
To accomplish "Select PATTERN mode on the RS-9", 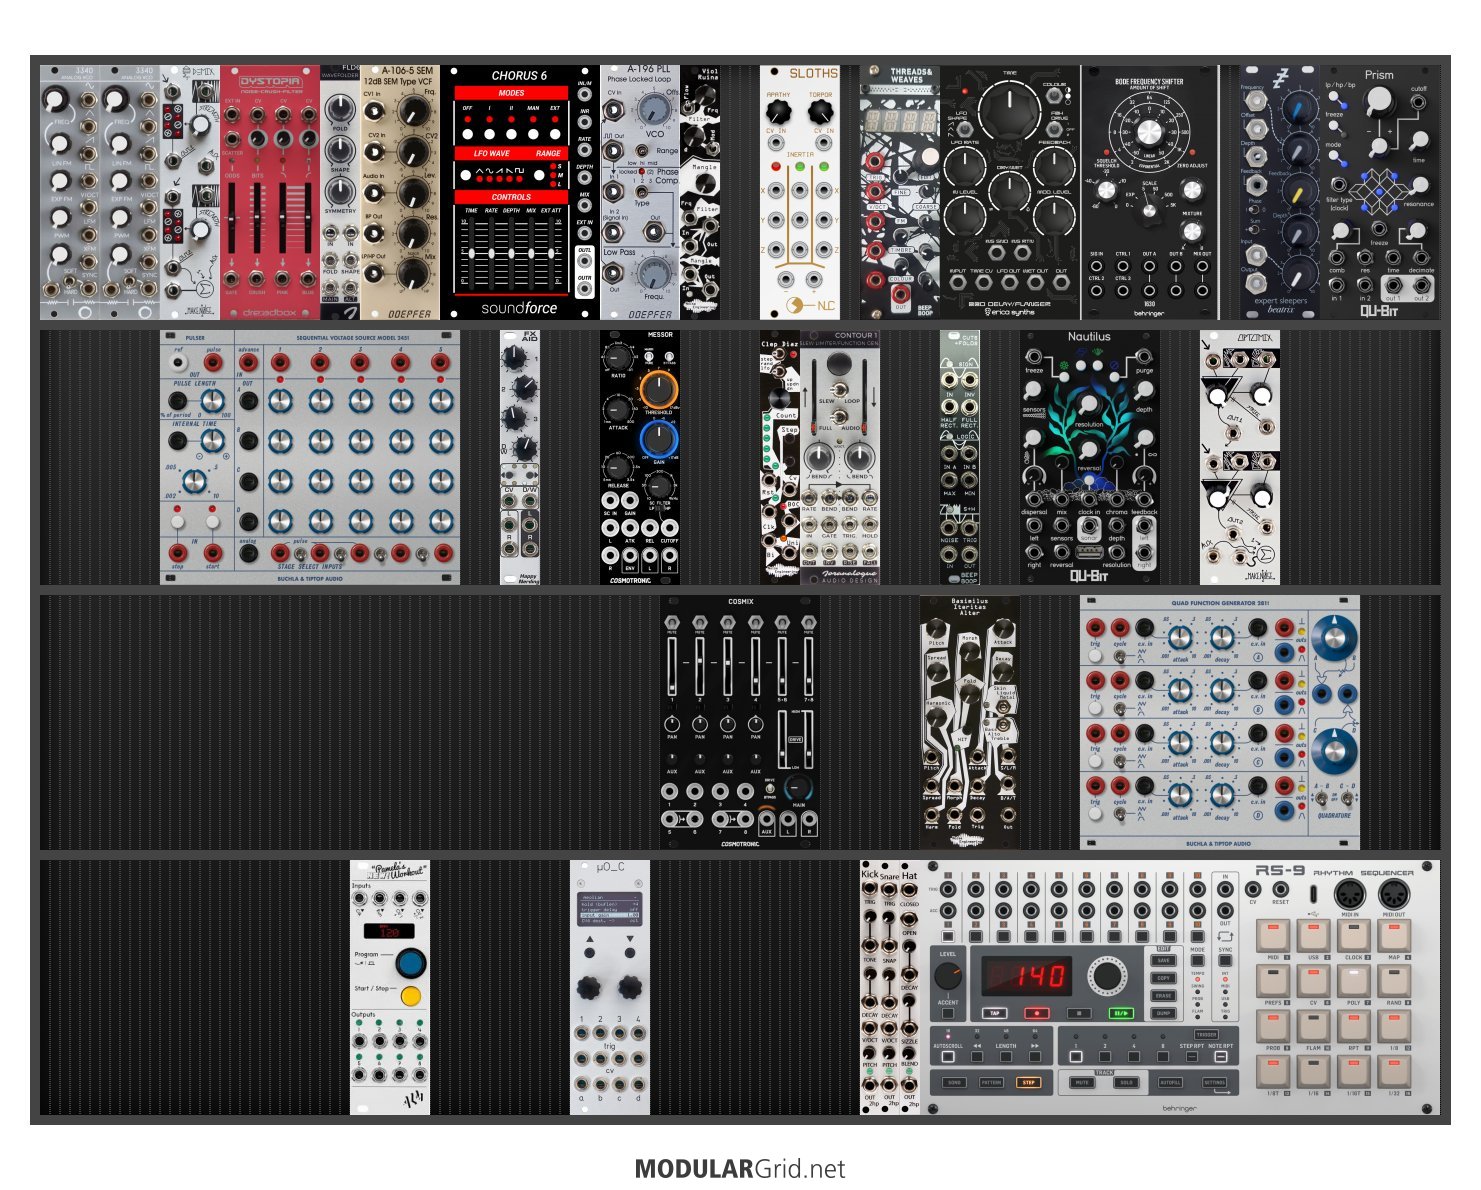I will (991, 1082).
